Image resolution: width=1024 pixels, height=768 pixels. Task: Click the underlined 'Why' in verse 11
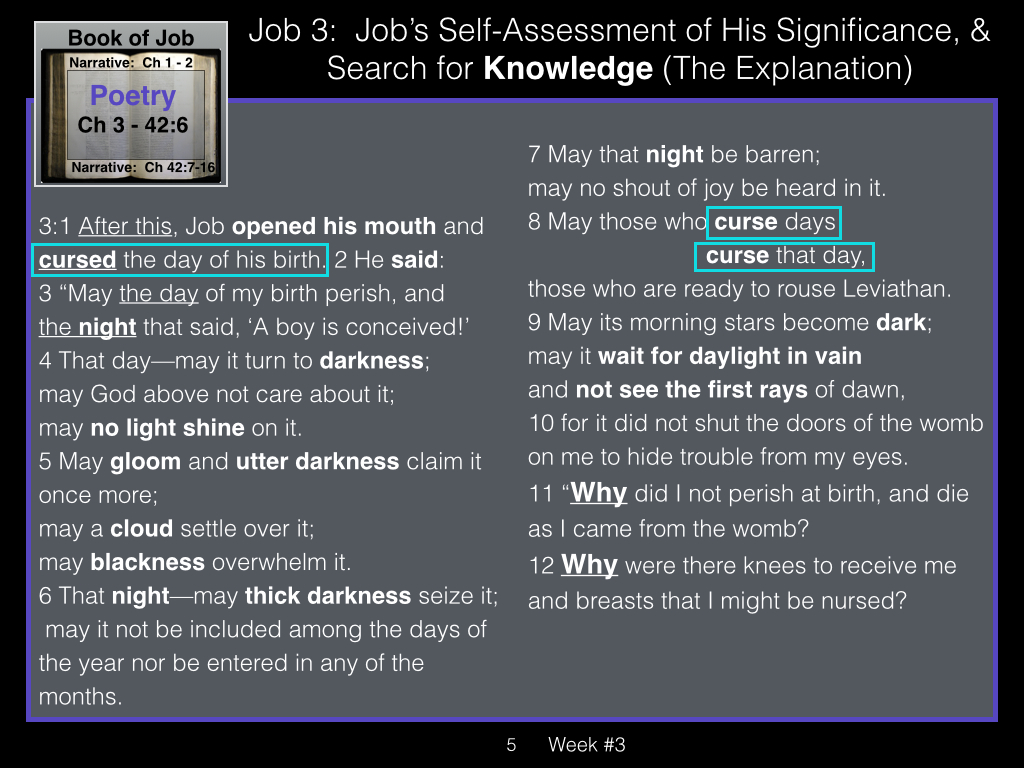[x=599, y=492]
